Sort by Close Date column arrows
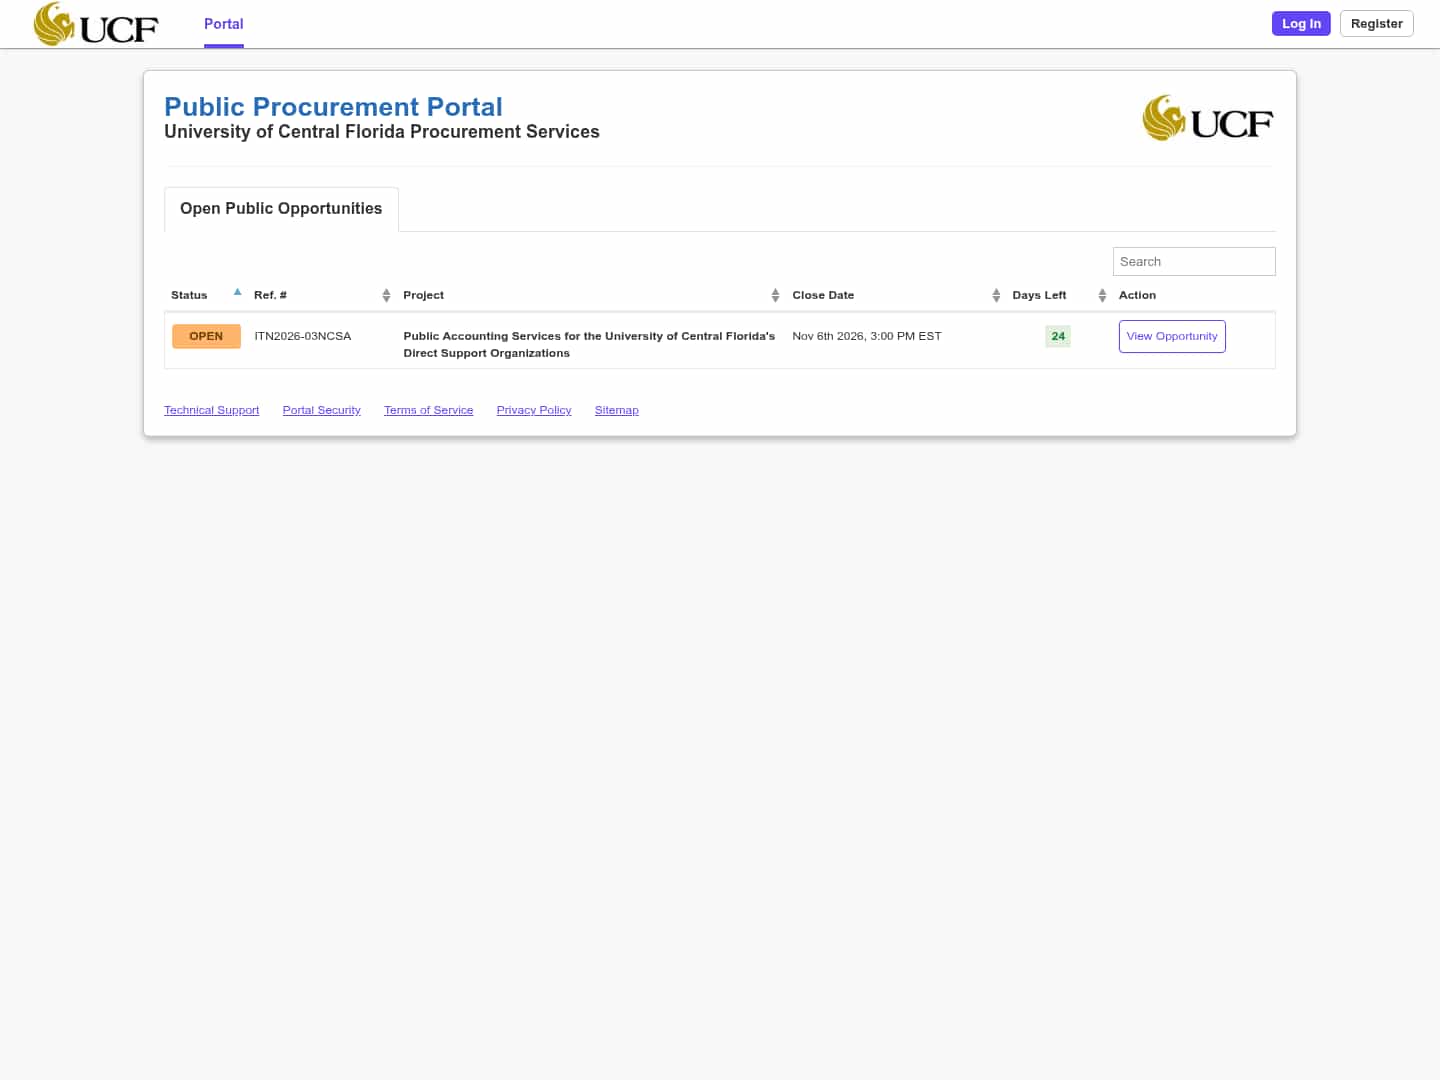This screenshot has width=1440, height=1080. tap(996, 295)
